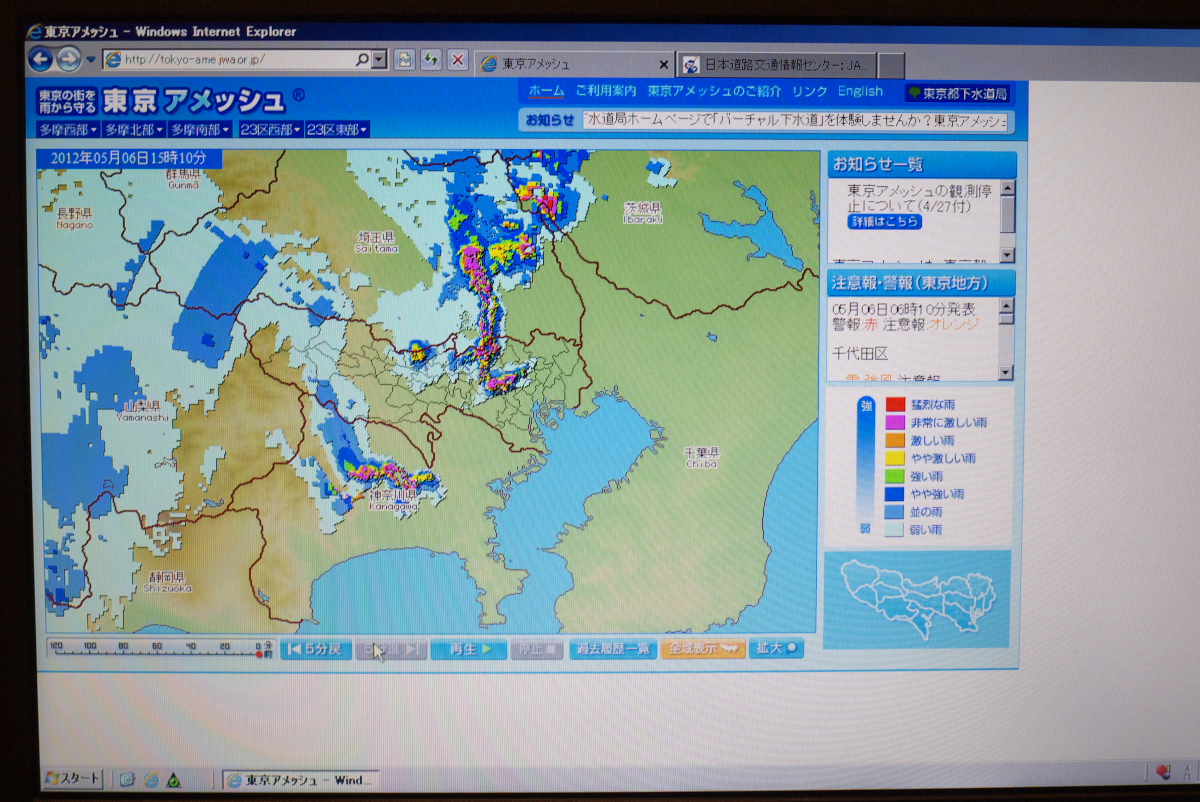
Task: Click the 茨城県 Ibaraki label on map
Action: (x=644, y=213)
